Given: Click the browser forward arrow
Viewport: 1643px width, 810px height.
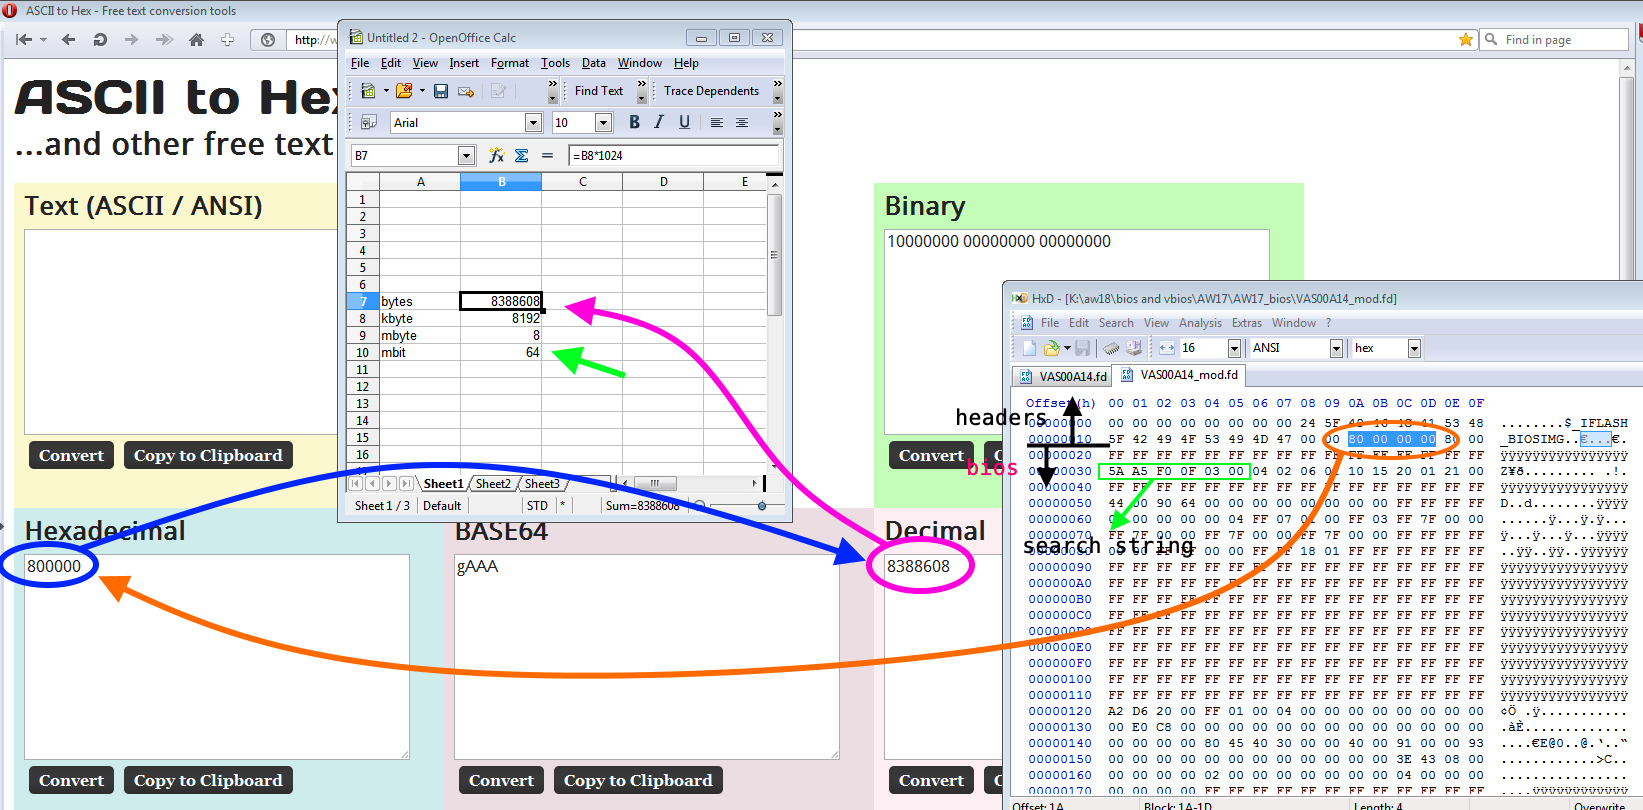Looking at the screenshot, I should [131, 40].
